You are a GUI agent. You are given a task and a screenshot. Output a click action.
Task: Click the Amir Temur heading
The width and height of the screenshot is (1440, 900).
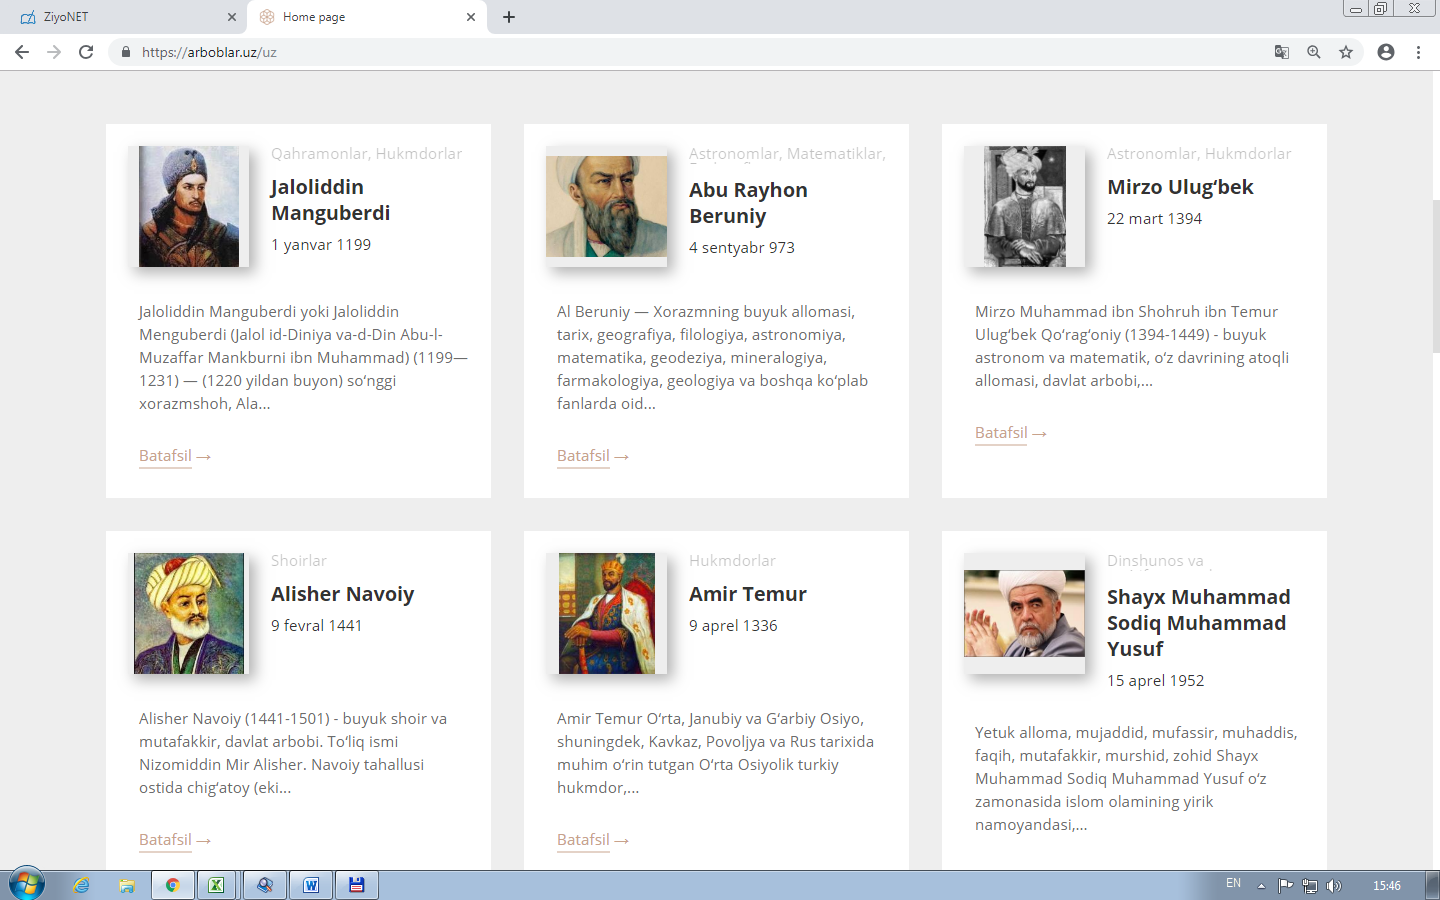(747, 594)
